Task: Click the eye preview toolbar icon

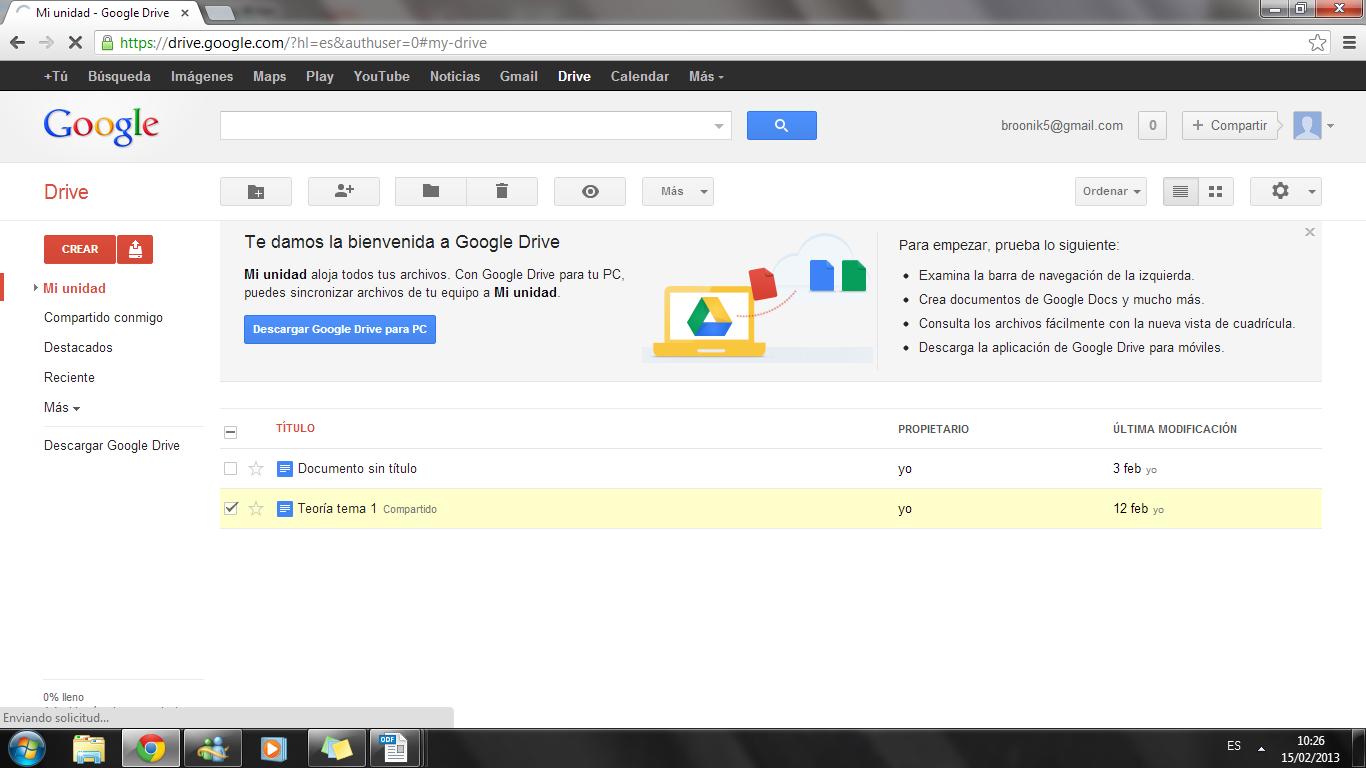Action: [x=590, y=191]
